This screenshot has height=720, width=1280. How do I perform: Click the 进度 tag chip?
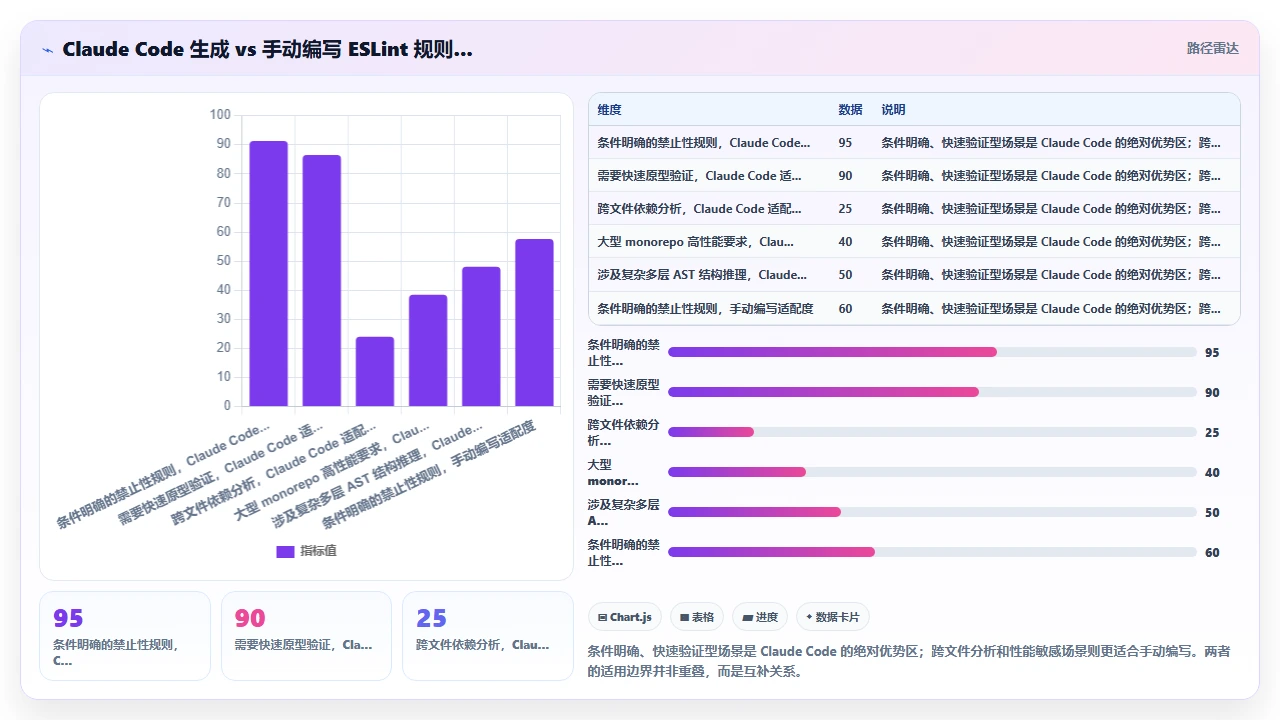point(760,617)
